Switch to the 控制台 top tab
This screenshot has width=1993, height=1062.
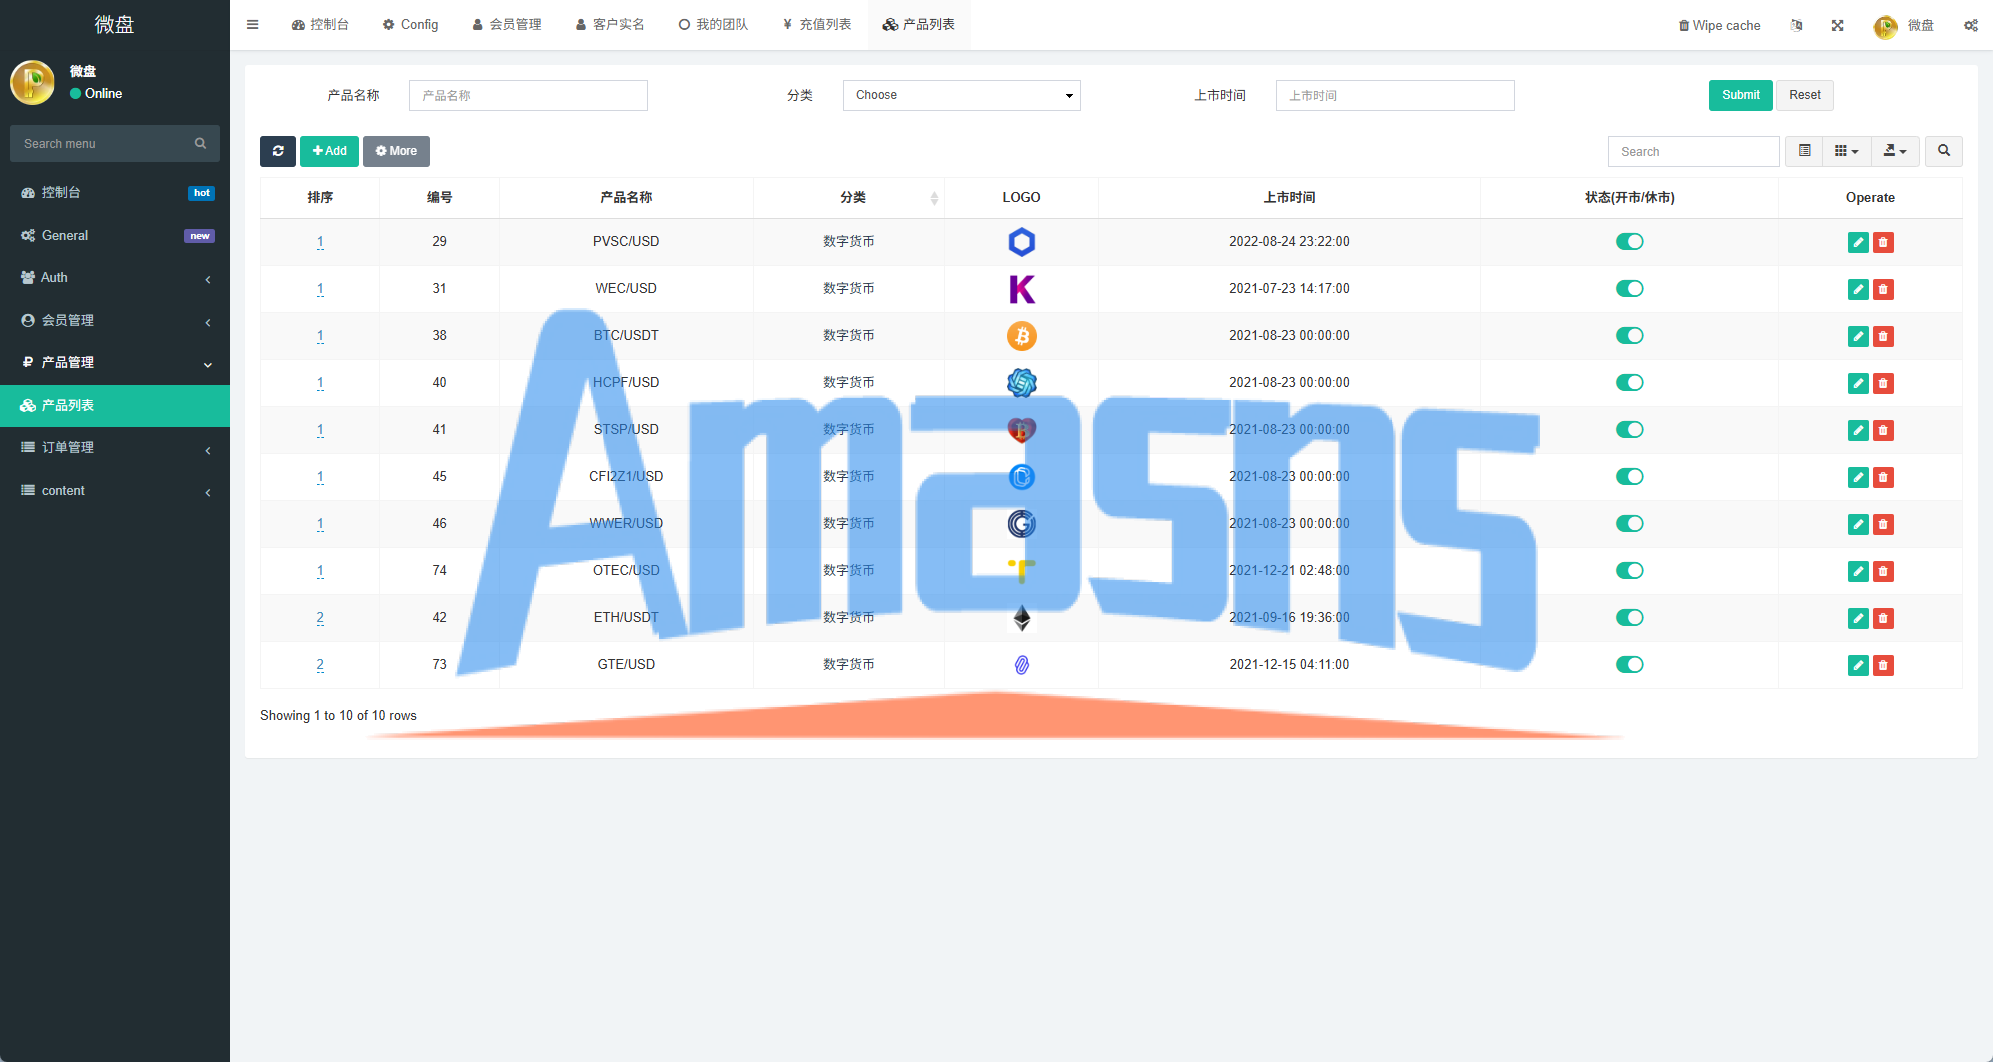pos(320,24)
